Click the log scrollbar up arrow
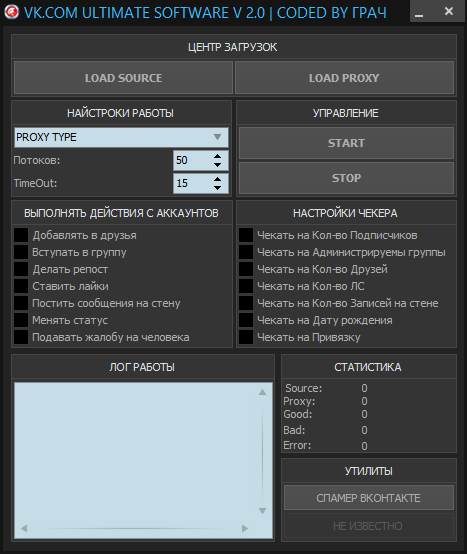The width and height of the screenshot is (467, 554). coord(262,392)
